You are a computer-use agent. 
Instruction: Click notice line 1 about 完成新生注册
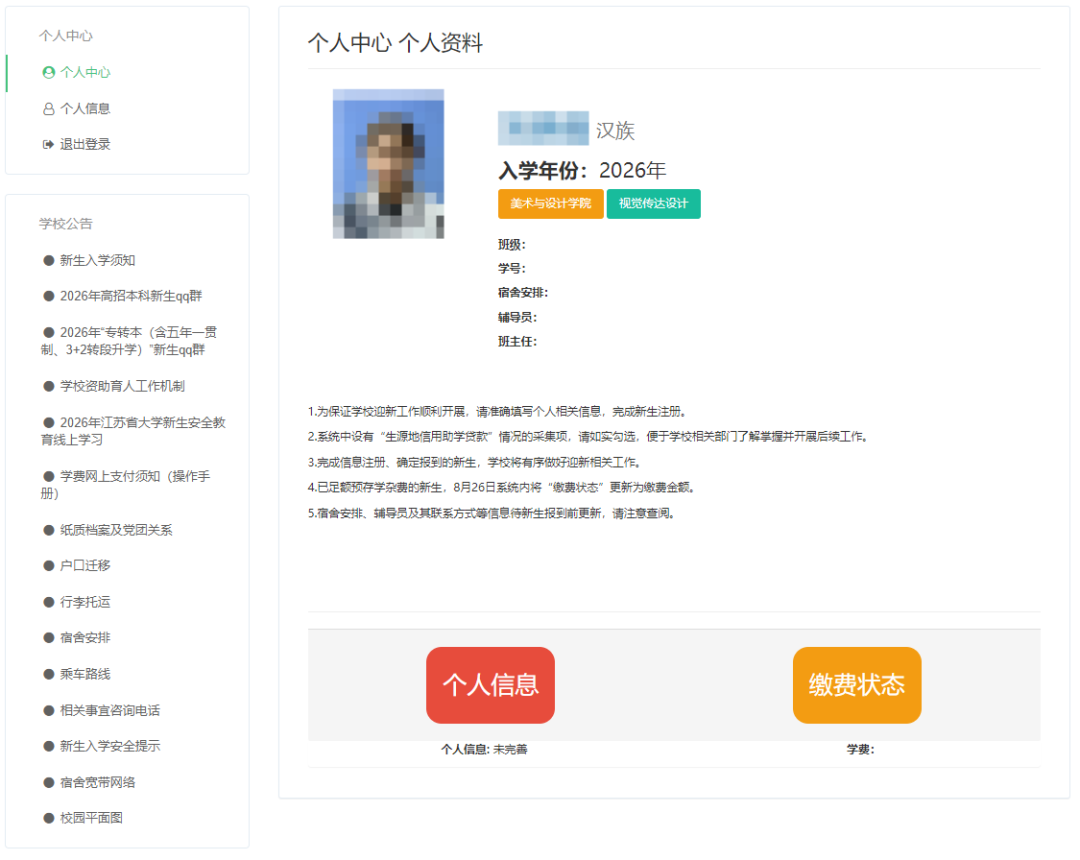point(498,412)
